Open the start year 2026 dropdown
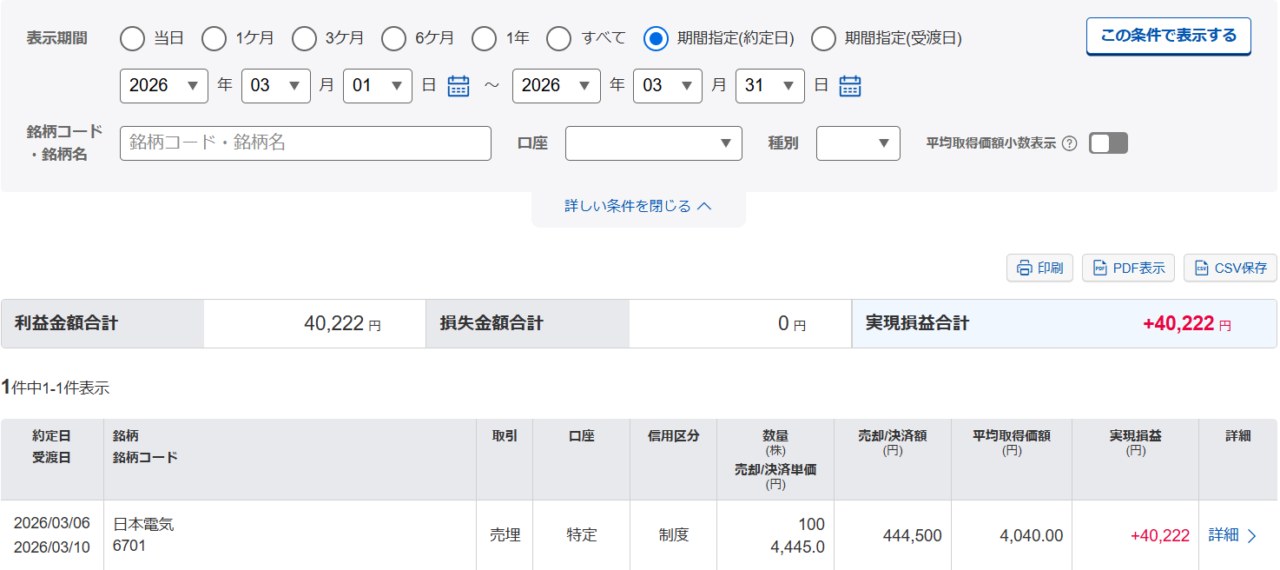Image resolution: width=1280 pixels, height=570 pixels. point(164,86)
